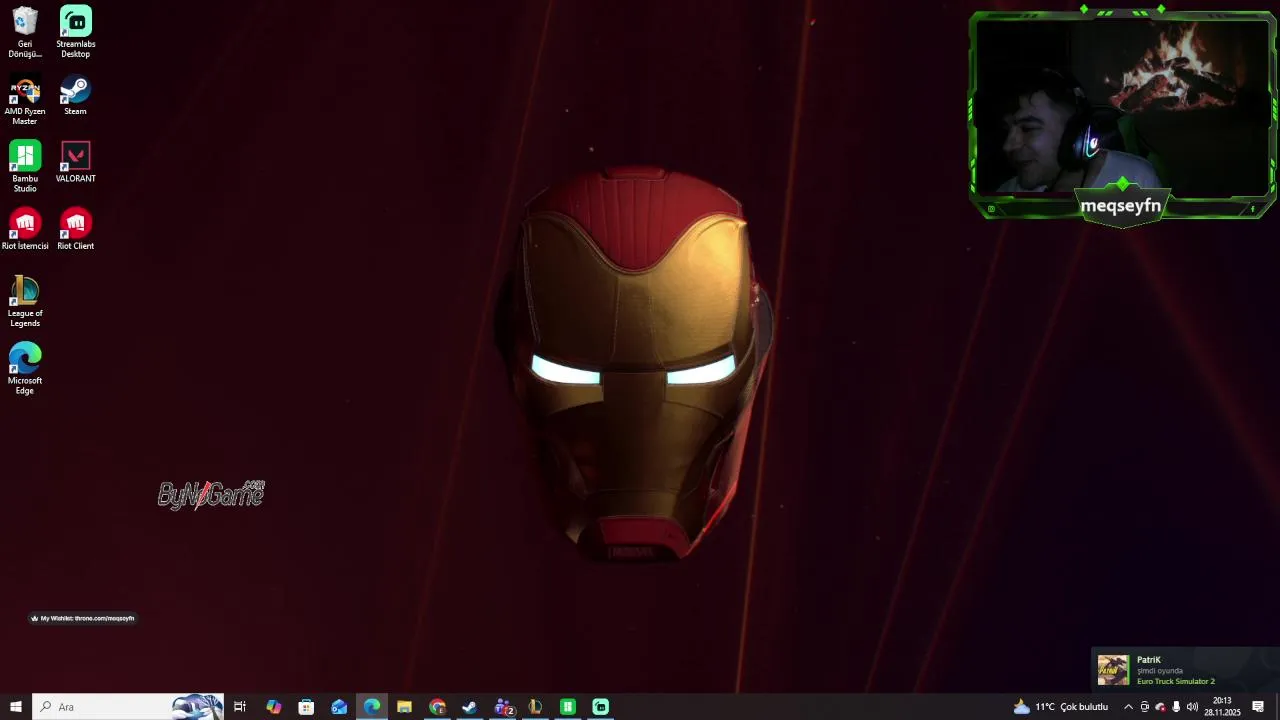Select the Recycle Bin (Geri Dönüşüm) desktop icon
The width and height of the screenshot is (1280, 720).
pyautogui.click(x=25, y=33)
